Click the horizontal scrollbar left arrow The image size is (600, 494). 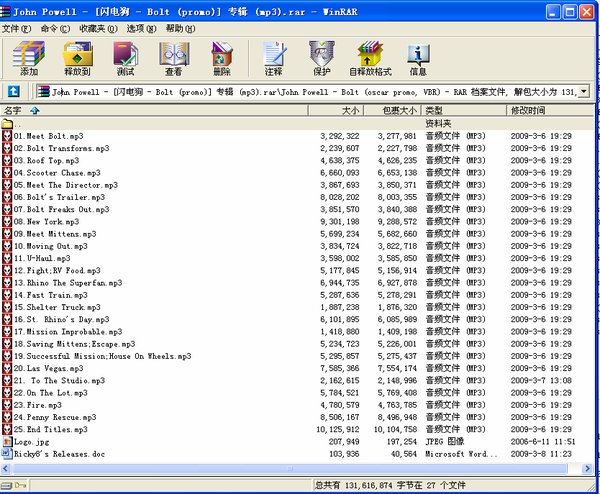click(x=5, y=468)
